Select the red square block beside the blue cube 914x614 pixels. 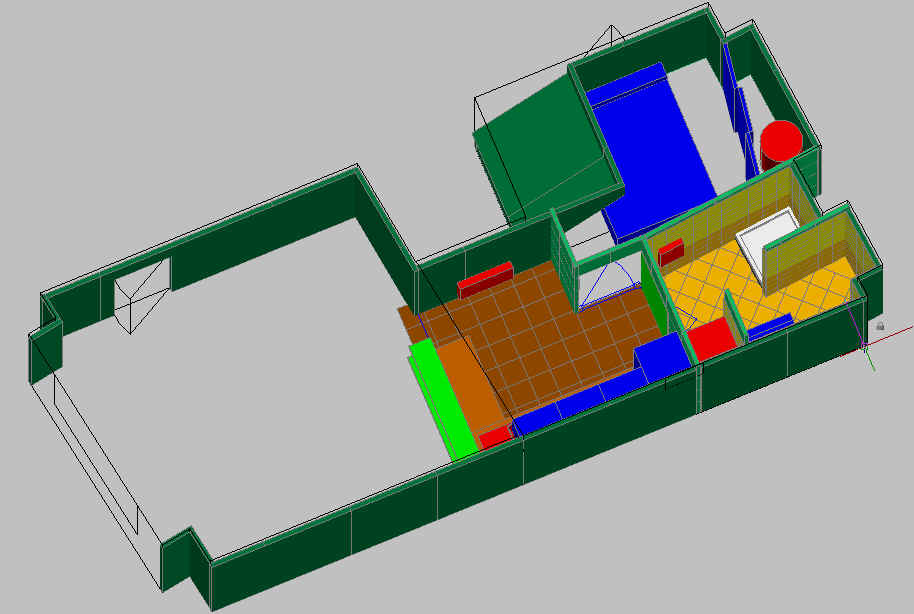pyautogui.click(x=712, y=339)
